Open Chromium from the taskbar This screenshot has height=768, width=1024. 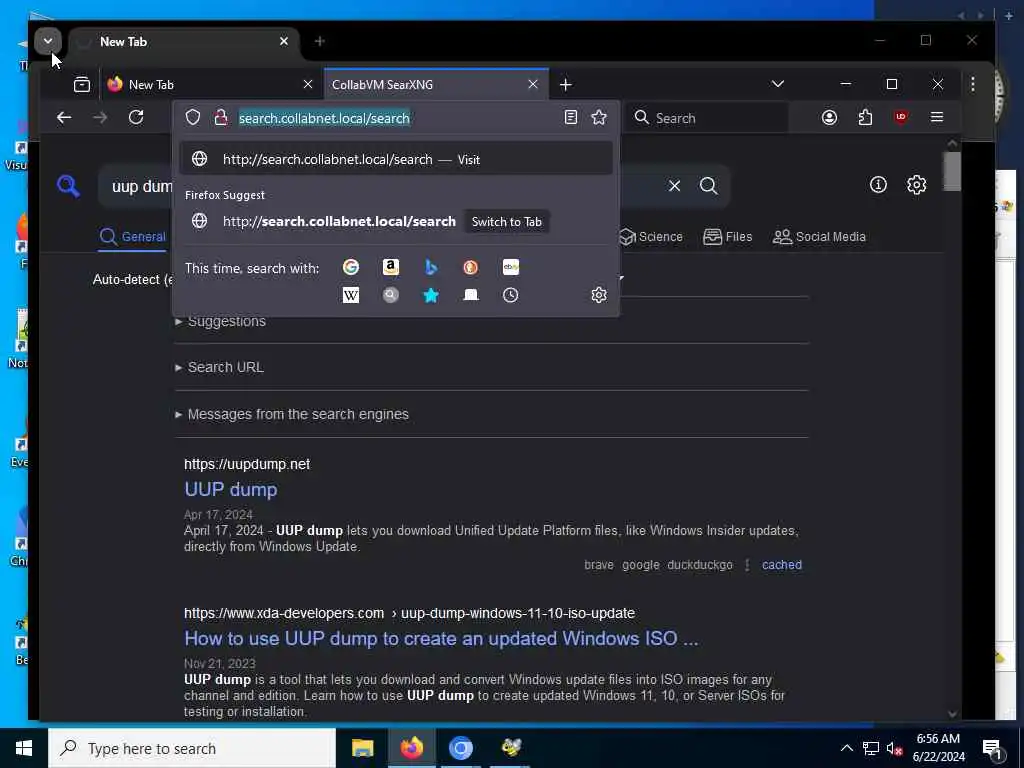[x=460, y=748]
